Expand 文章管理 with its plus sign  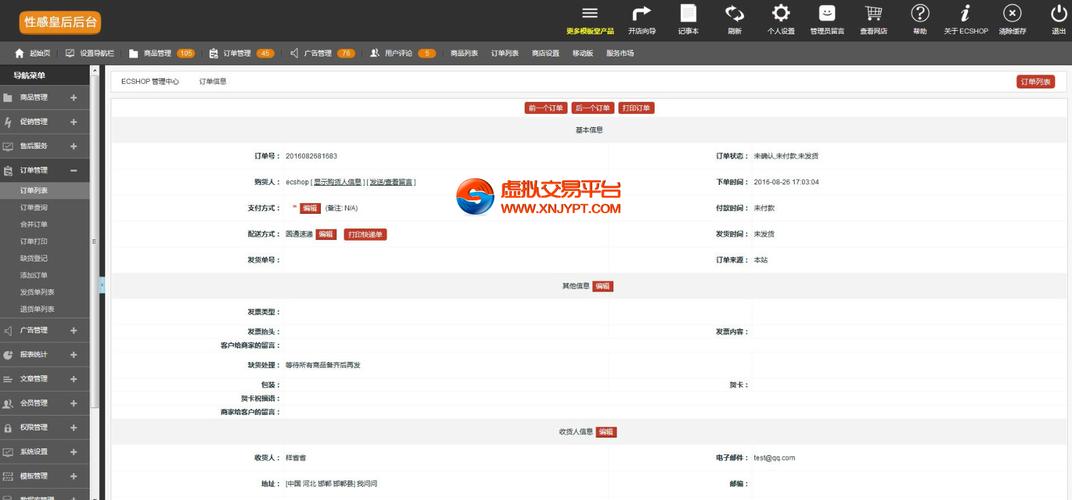tap(74, 379)
